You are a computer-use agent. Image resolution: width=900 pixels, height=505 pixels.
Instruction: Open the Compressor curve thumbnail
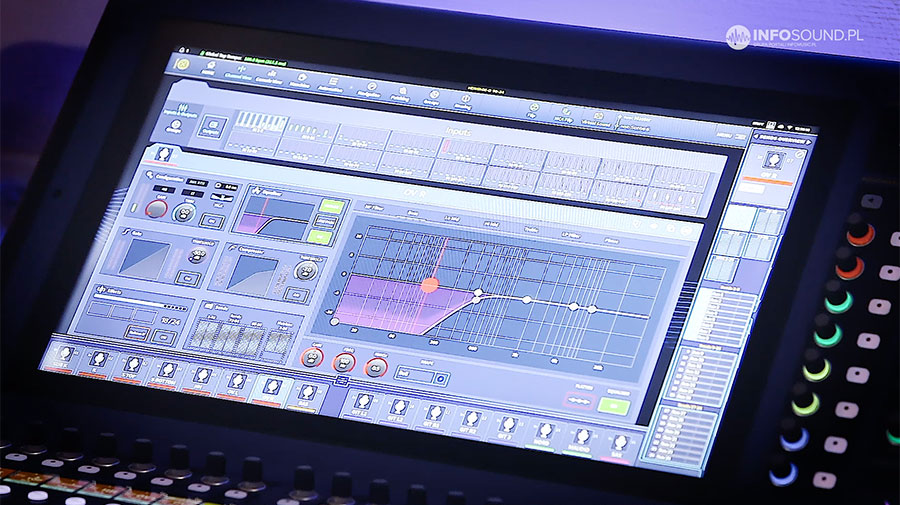pos(253,275)
